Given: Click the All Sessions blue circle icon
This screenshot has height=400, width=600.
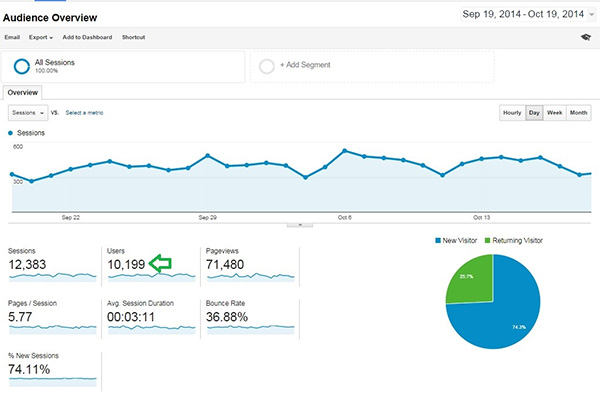Looking at the screenshot, I should point(21,66).
